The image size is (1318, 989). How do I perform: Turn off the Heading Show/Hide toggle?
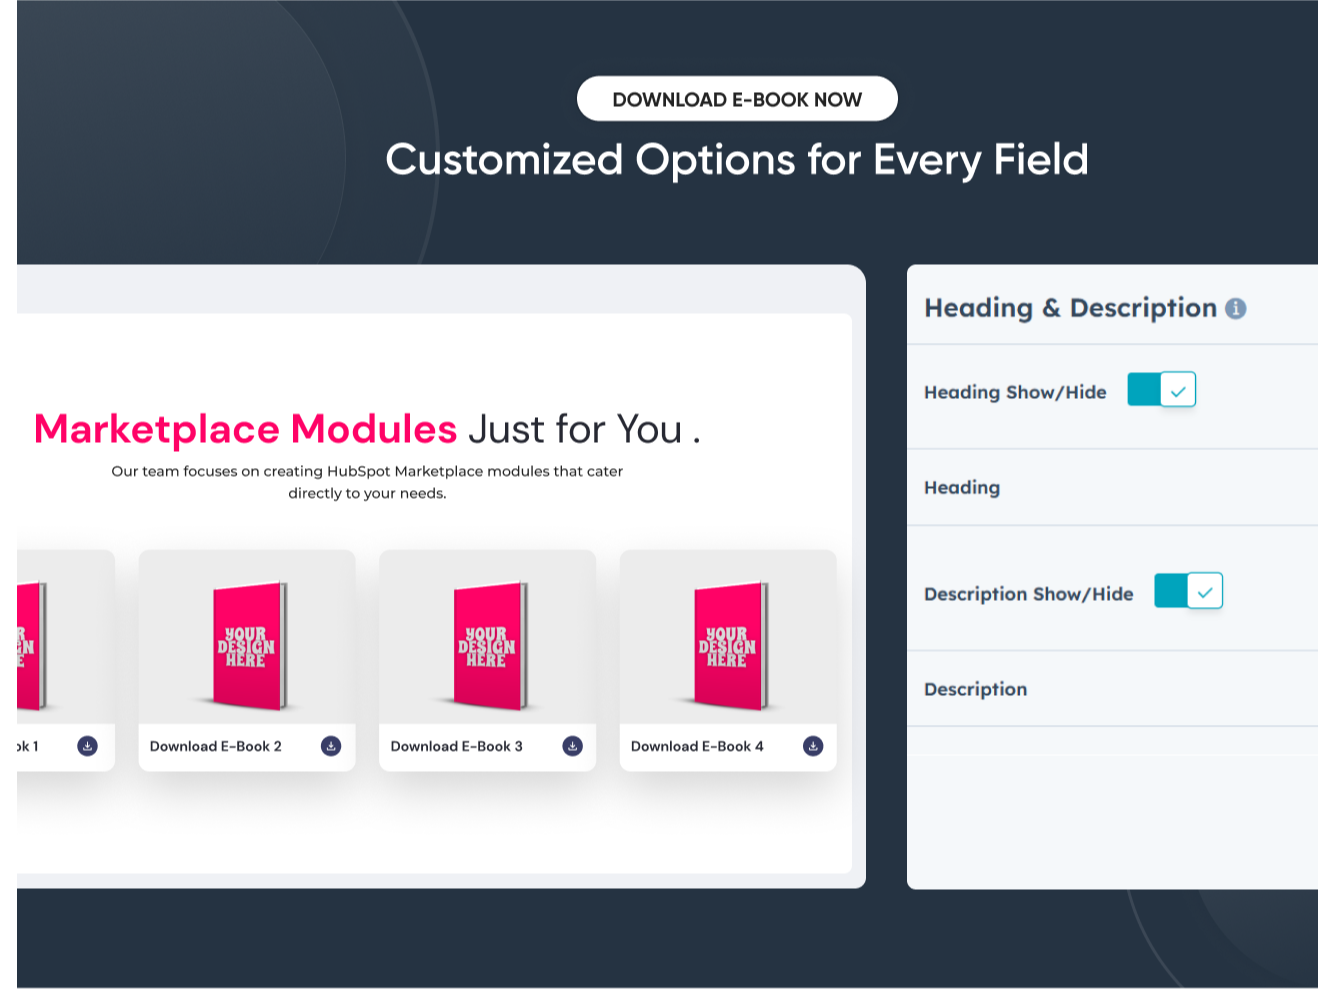click(x=1161, y=389)
